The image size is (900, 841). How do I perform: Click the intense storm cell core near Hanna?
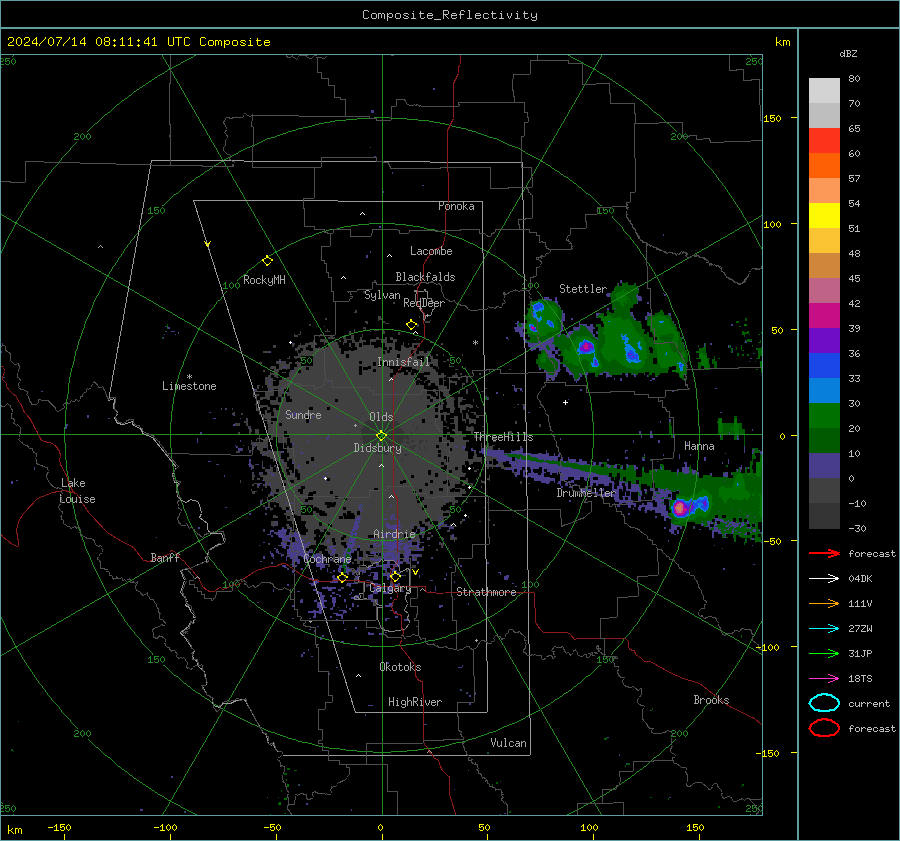tap(680, 508)
